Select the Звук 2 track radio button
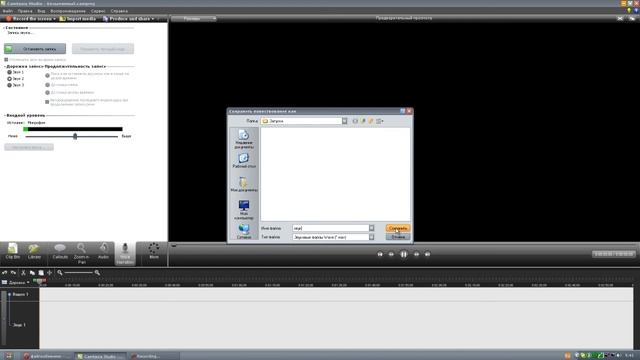The width and height of the screenshot is (640, 360). point(9,78)
